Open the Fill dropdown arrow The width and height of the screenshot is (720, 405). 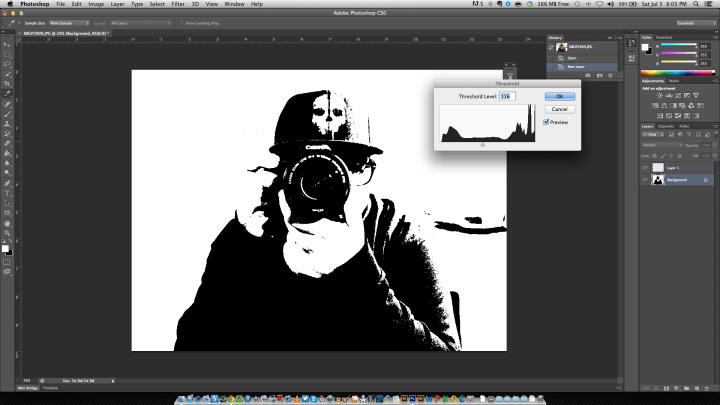[x=714, y=156]
